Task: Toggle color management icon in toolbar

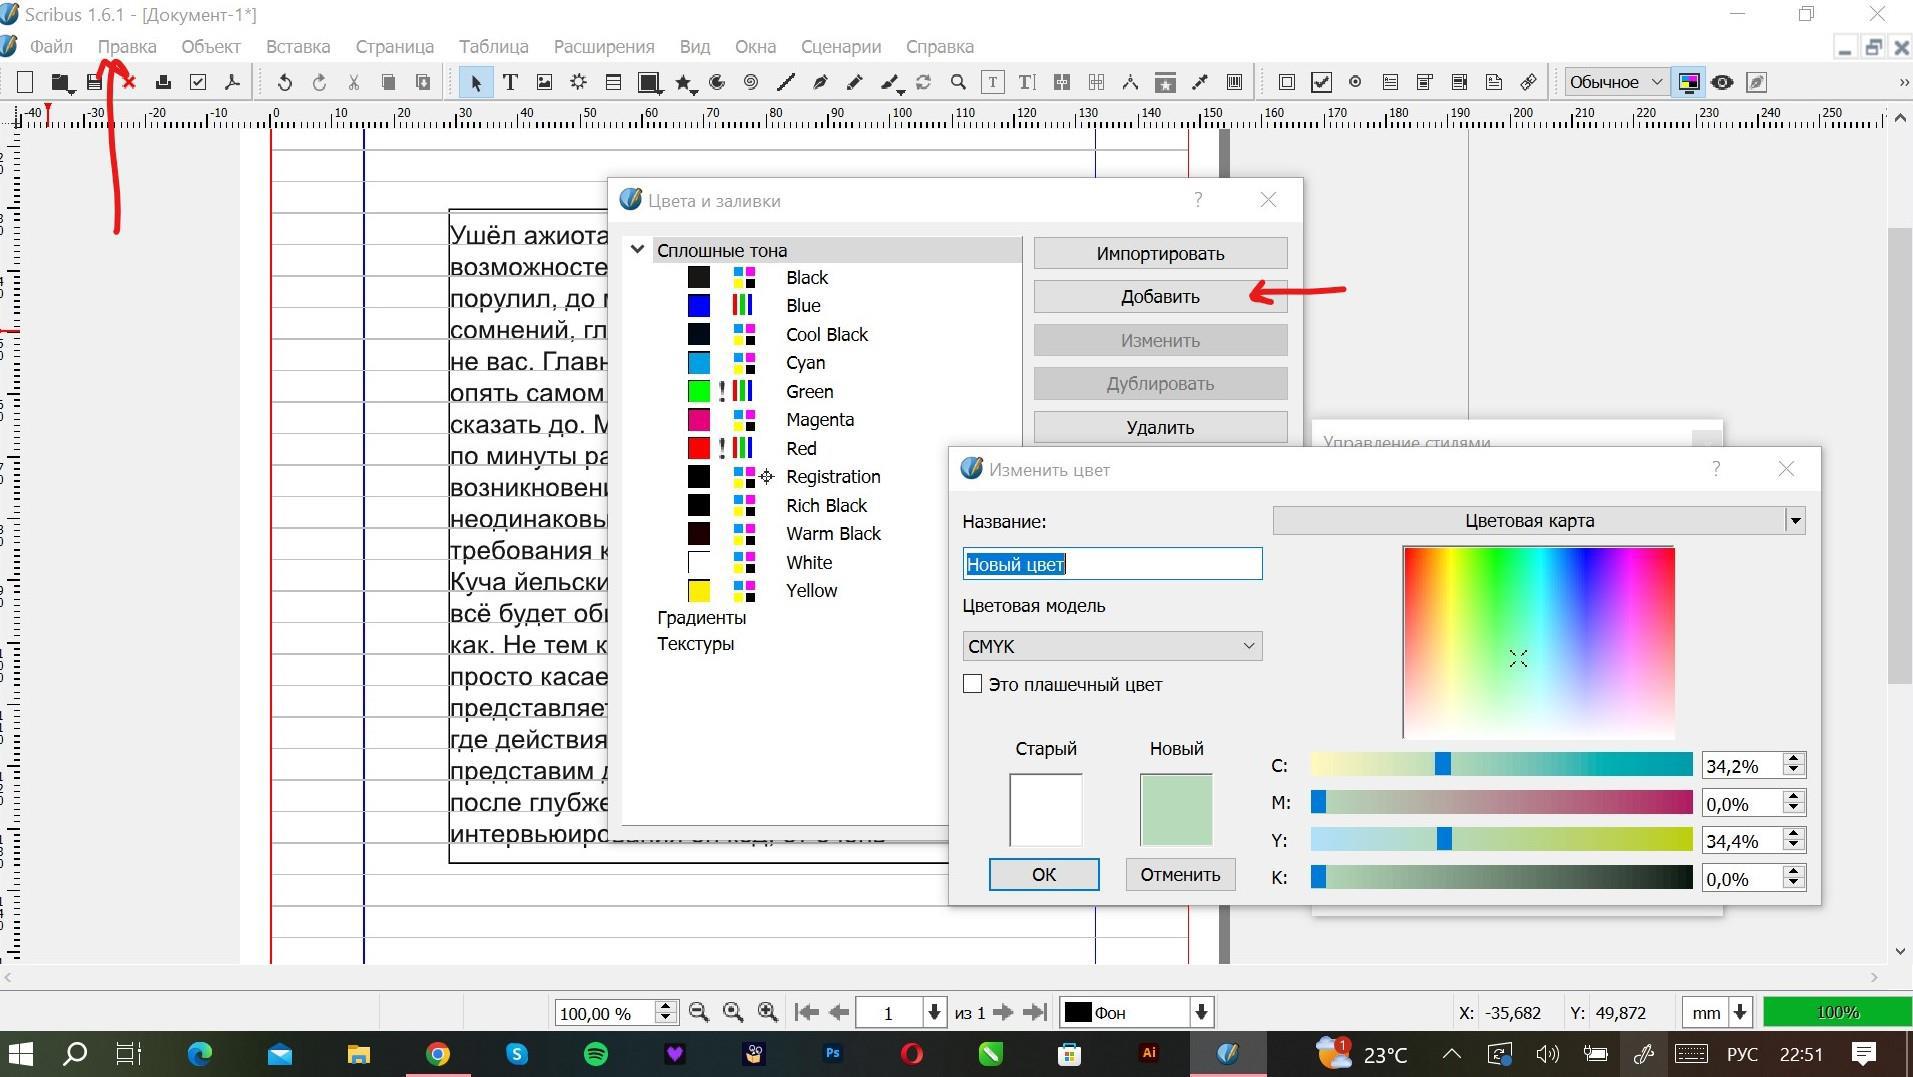Action: [1688, 83]
